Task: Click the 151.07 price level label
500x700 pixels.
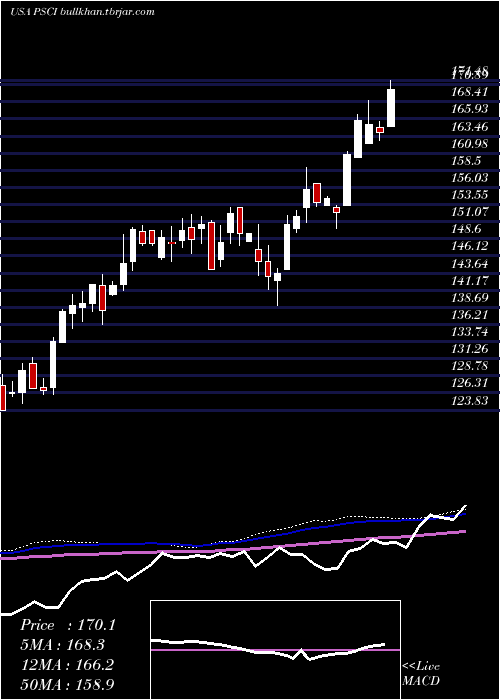Action: coord(470,212)
